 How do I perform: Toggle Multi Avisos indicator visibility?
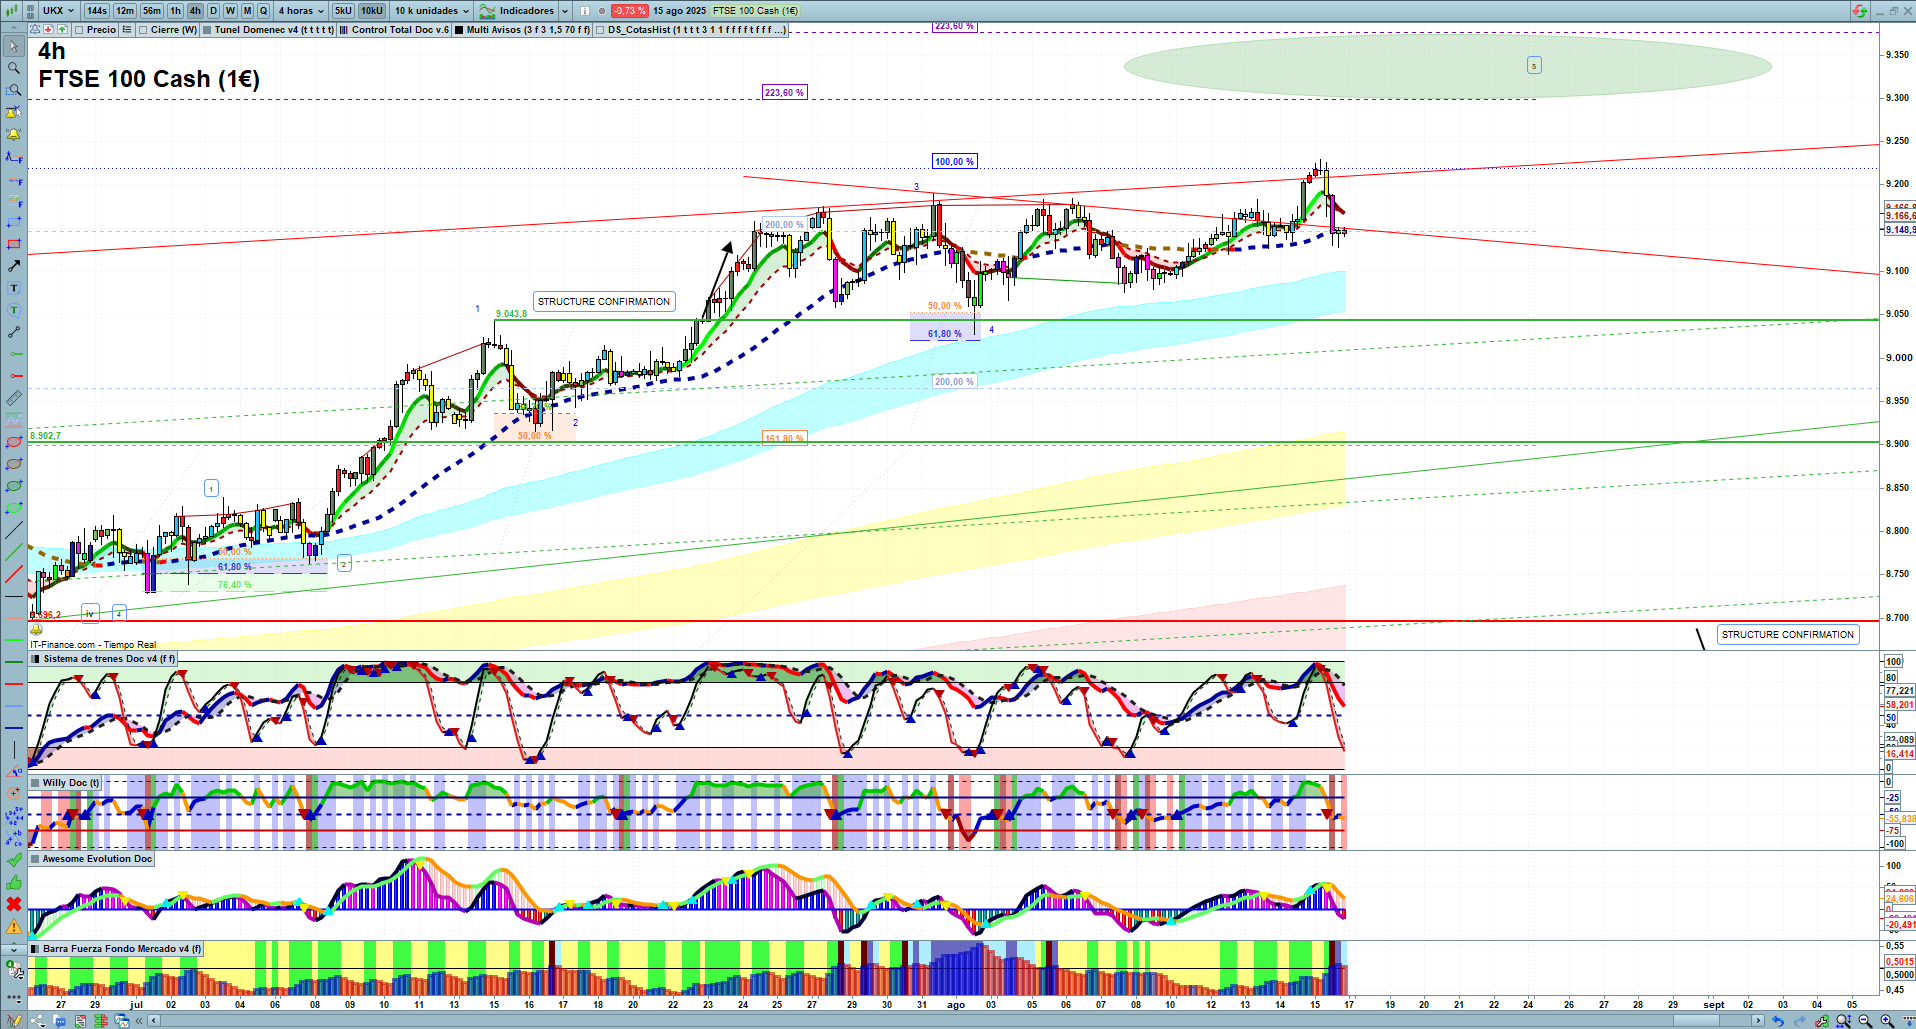(x=459, y=30)
